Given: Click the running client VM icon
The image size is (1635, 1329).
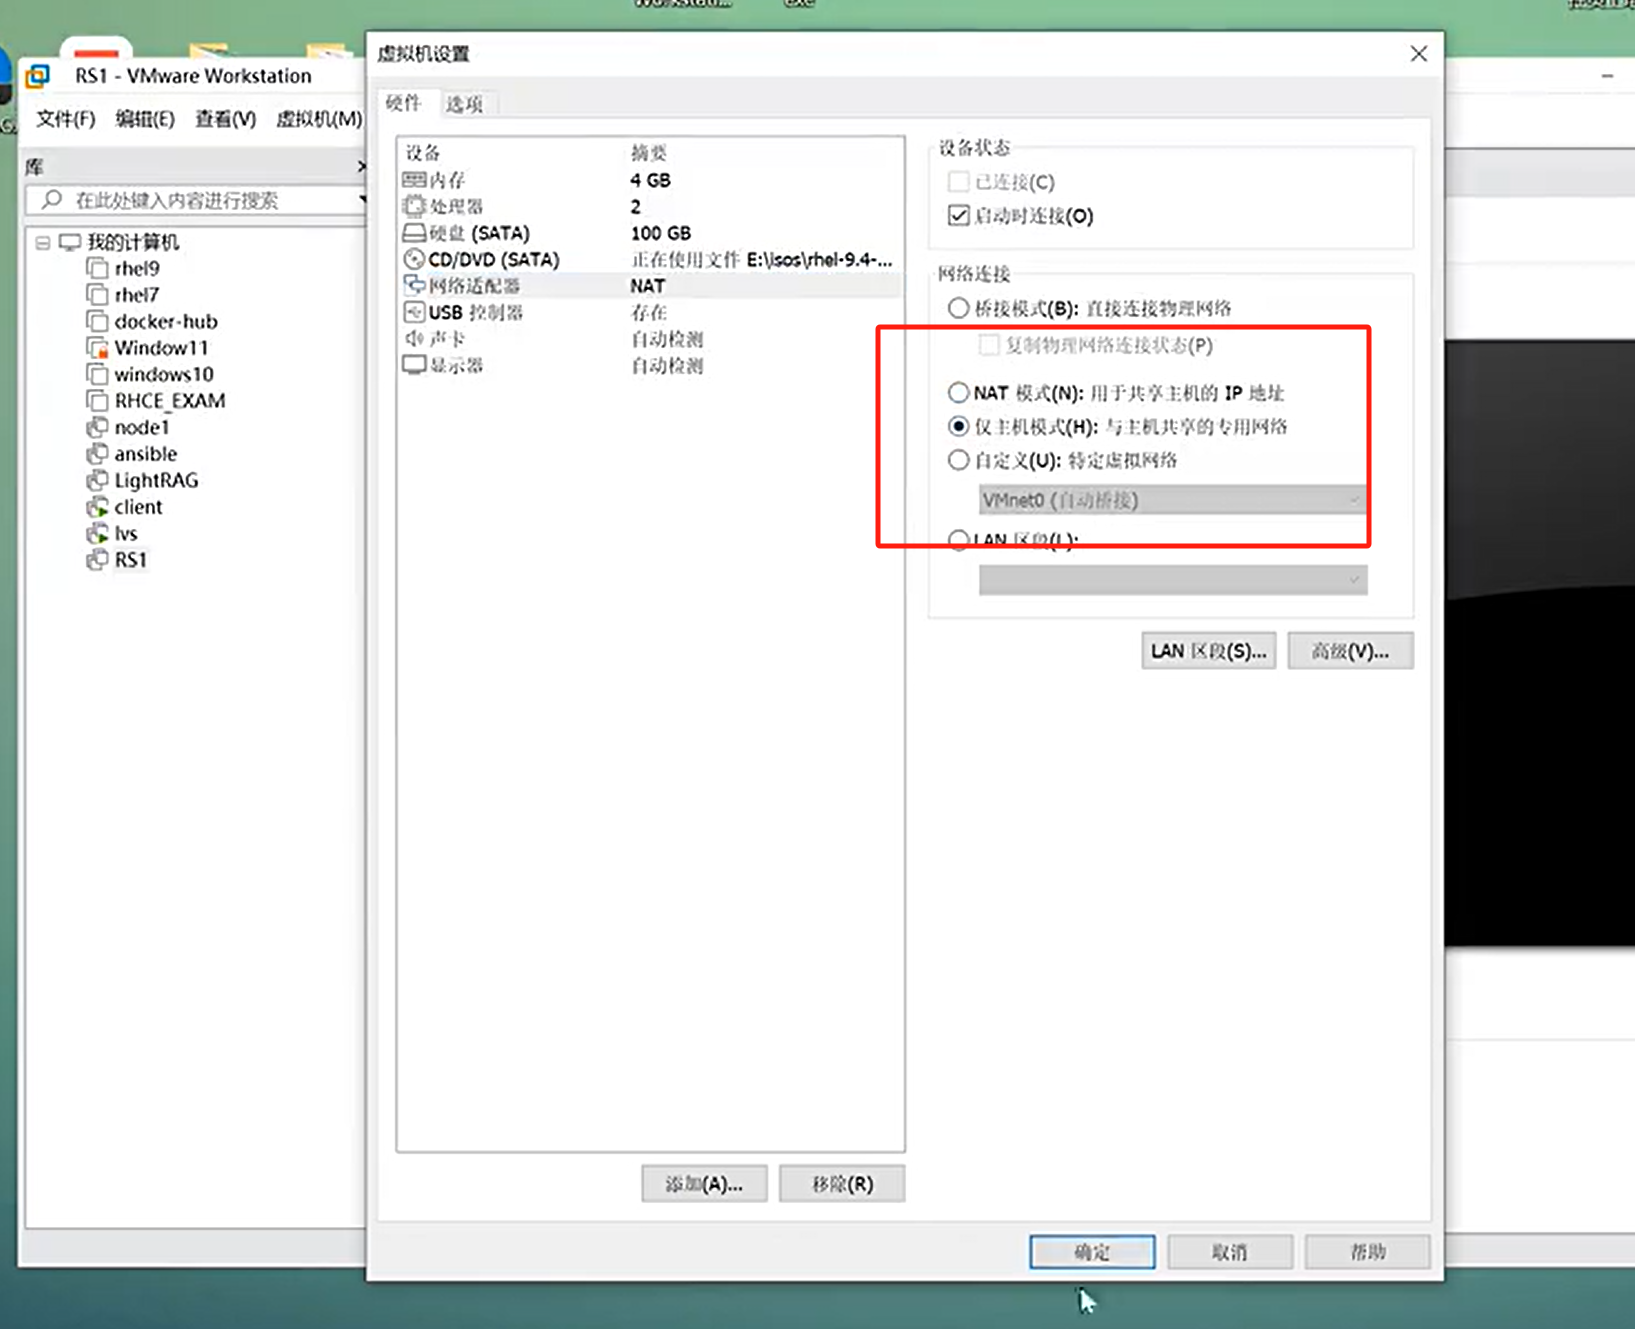Looking at the screenshot, I should [x=97, y=507].
